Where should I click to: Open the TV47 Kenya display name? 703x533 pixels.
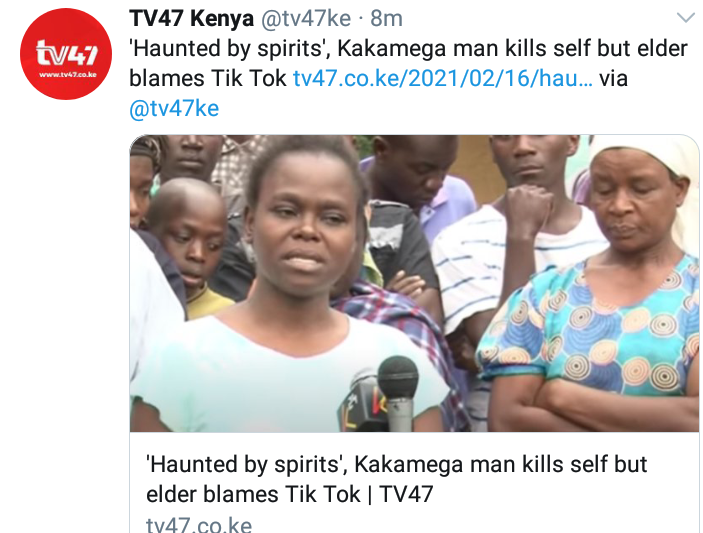click(191, 19)
